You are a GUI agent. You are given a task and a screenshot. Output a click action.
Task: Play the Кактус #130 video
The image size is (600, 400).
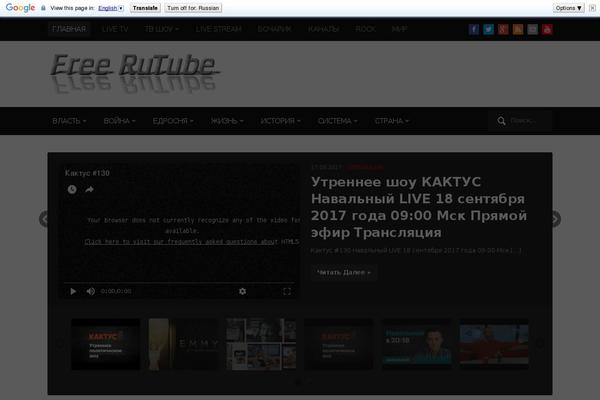pos(73,291)
